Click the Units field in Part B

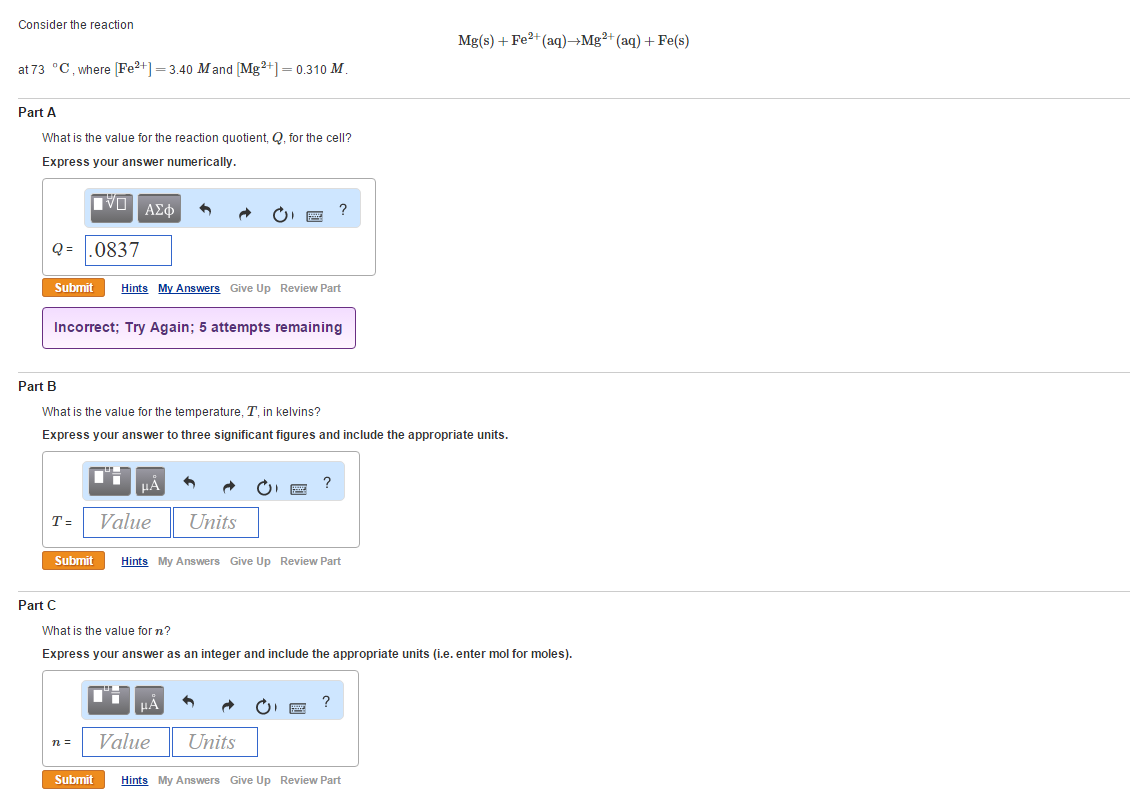(x=215, y=522)
